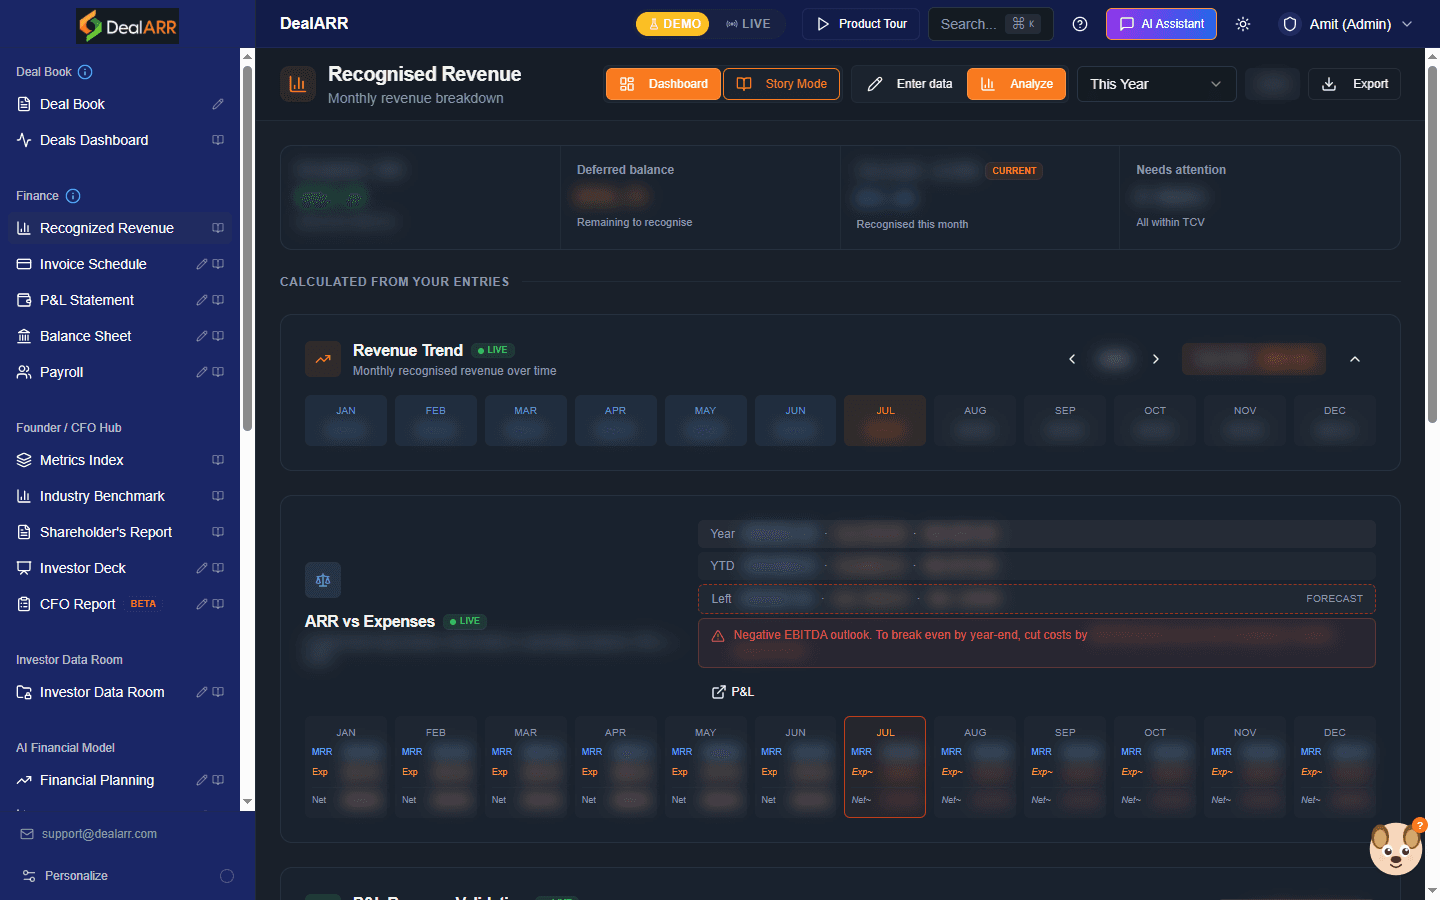Open Payroll page
Viewport: 1440px width, 900px height.
click(61, 372)
